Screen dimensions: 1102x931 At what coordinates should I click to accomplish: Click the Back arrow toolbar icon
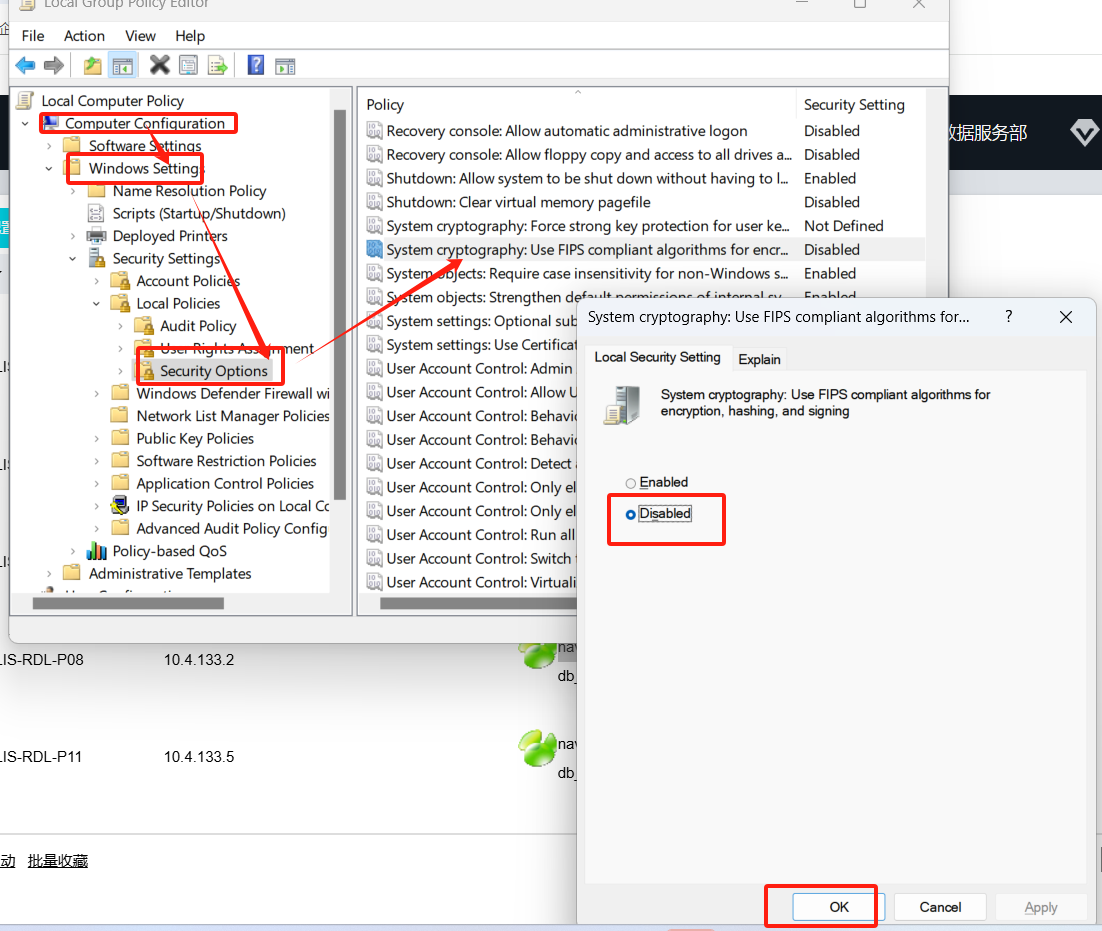[25, 66]
